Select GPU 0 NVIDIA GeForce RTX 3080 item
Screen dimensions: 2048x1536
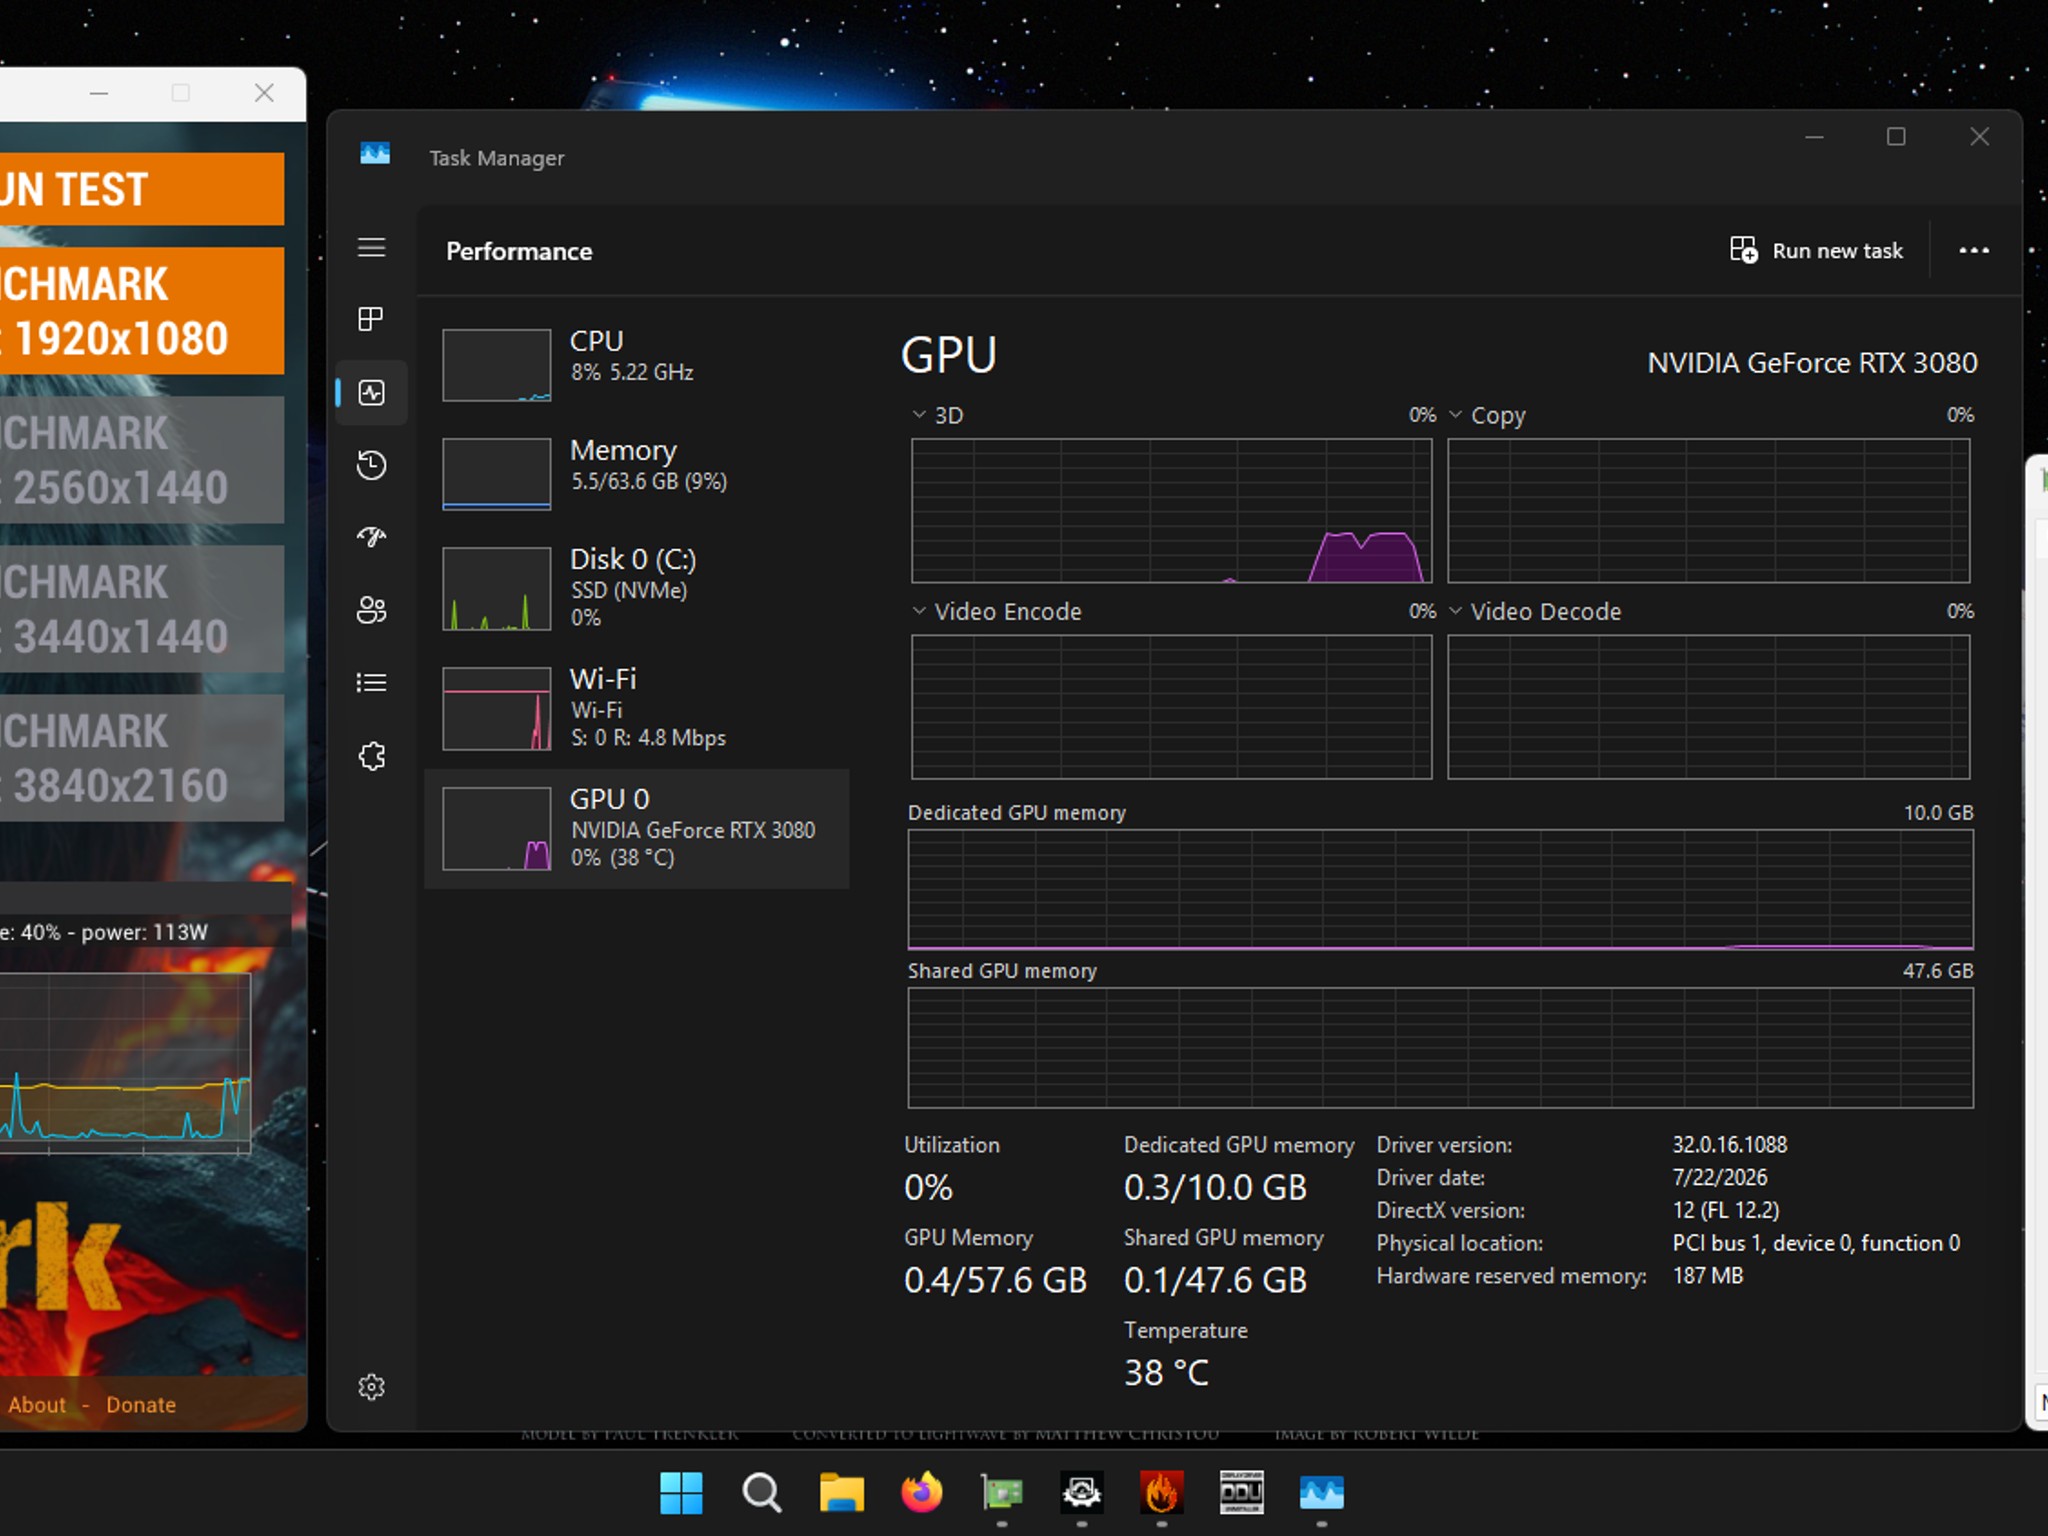(636, 828)
